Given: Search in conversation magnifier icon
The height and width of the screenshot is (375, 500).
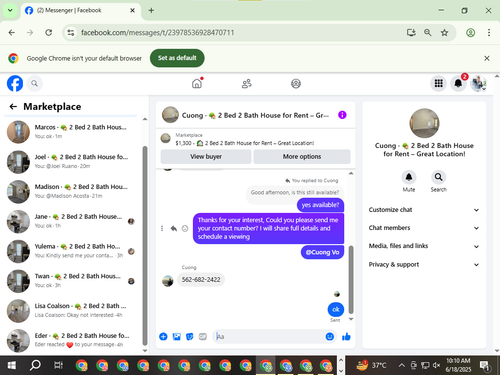Looking at the screenshot, I should click(439, 177).
